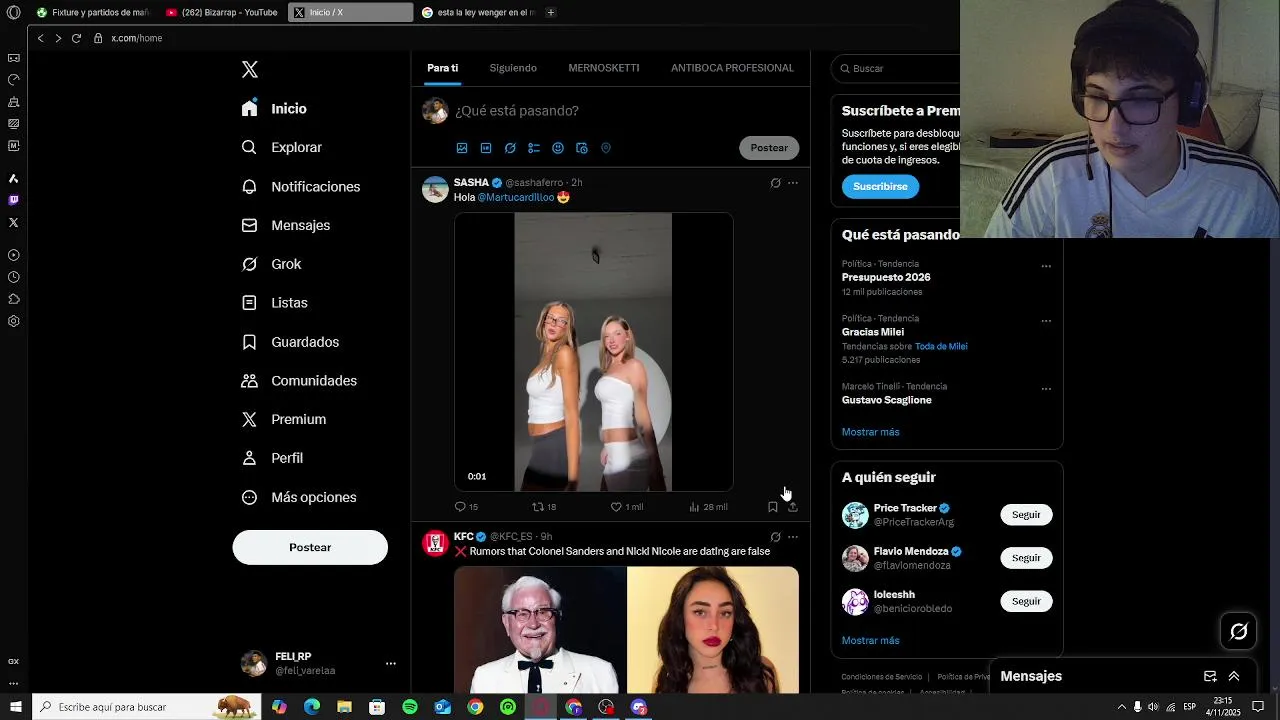
Task: Open Discord from the taskbar
Action: (x=639, y=707)
